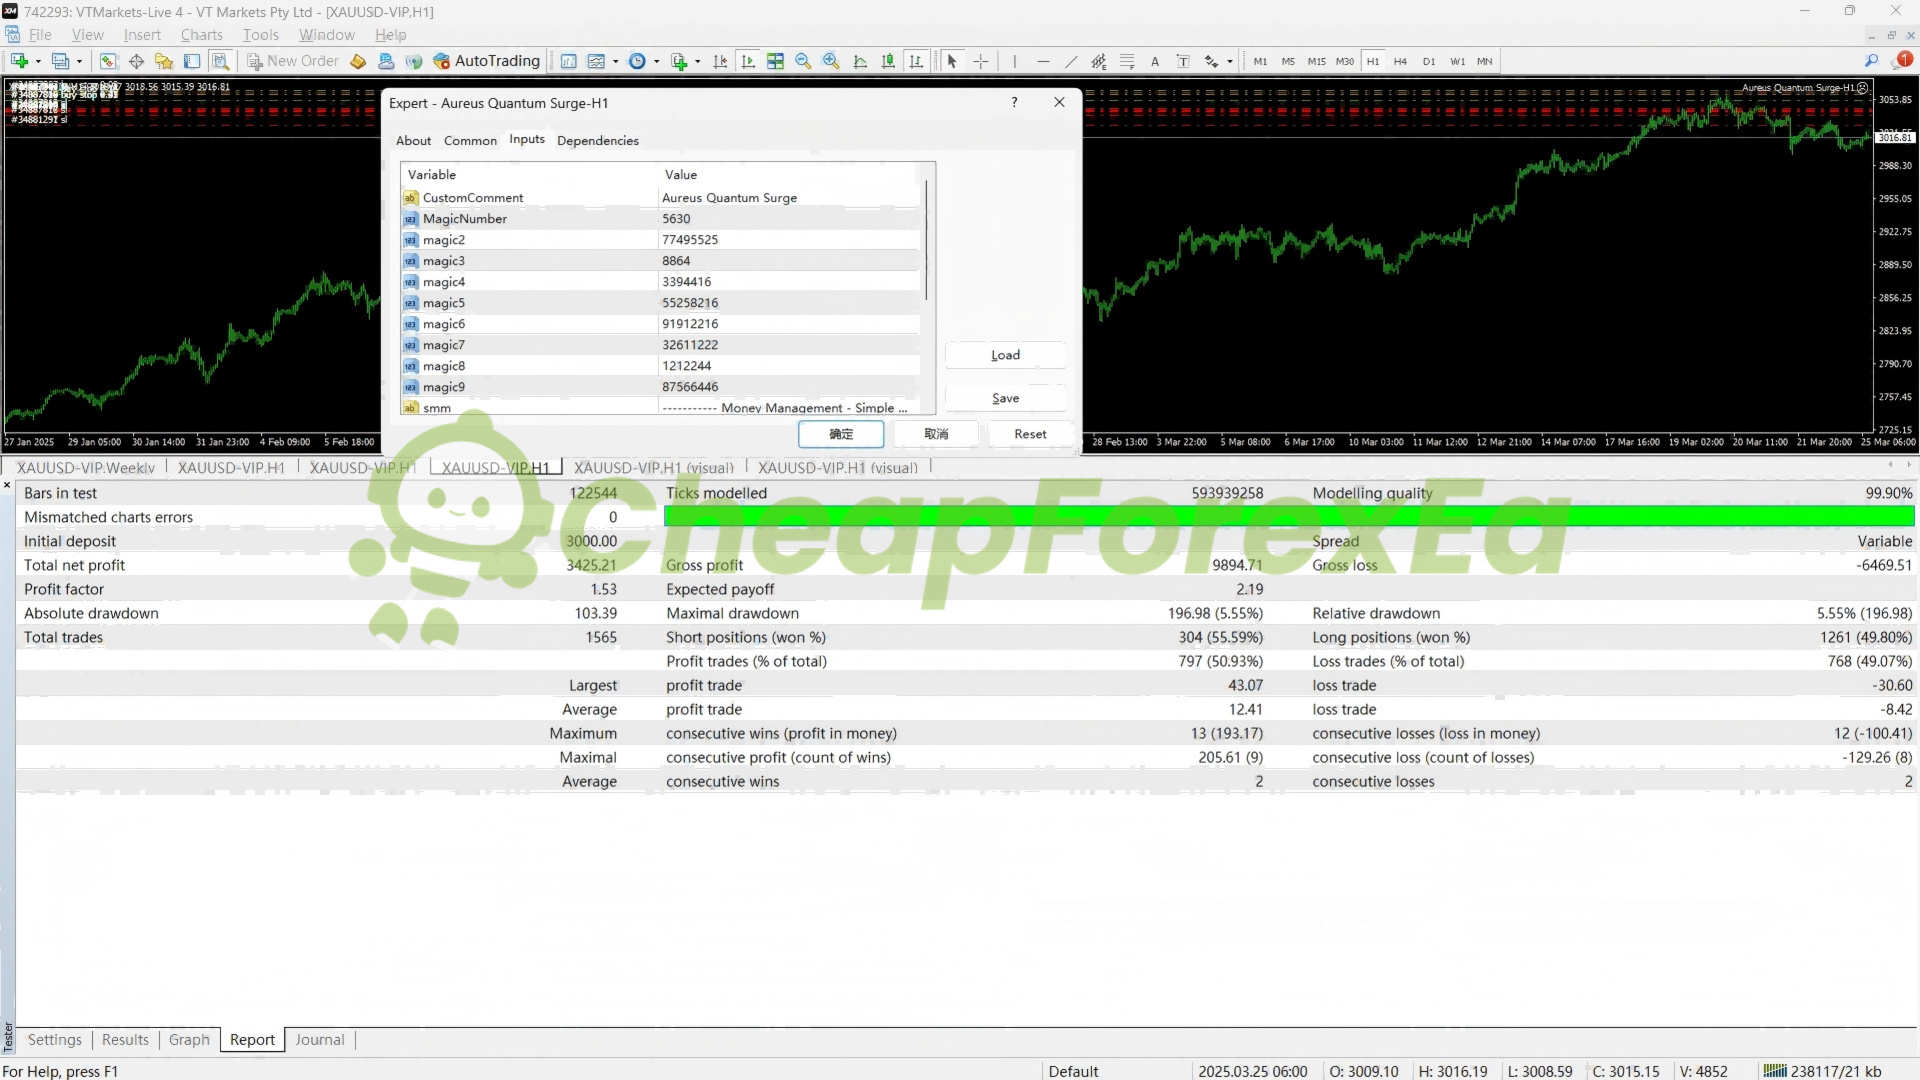
Task: Toggle the Strategy Tester magnifier icon
Action: (220, 61)
